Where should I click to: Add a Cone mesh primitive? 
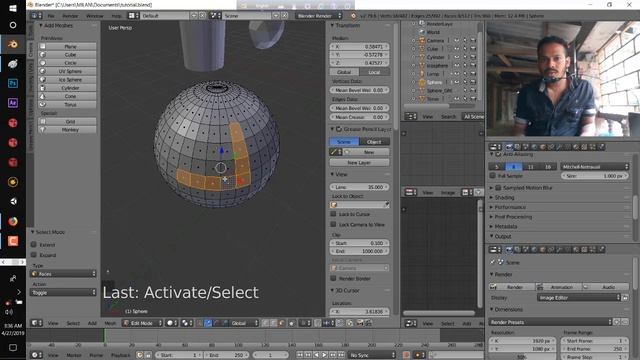click(x=67, y=96)
